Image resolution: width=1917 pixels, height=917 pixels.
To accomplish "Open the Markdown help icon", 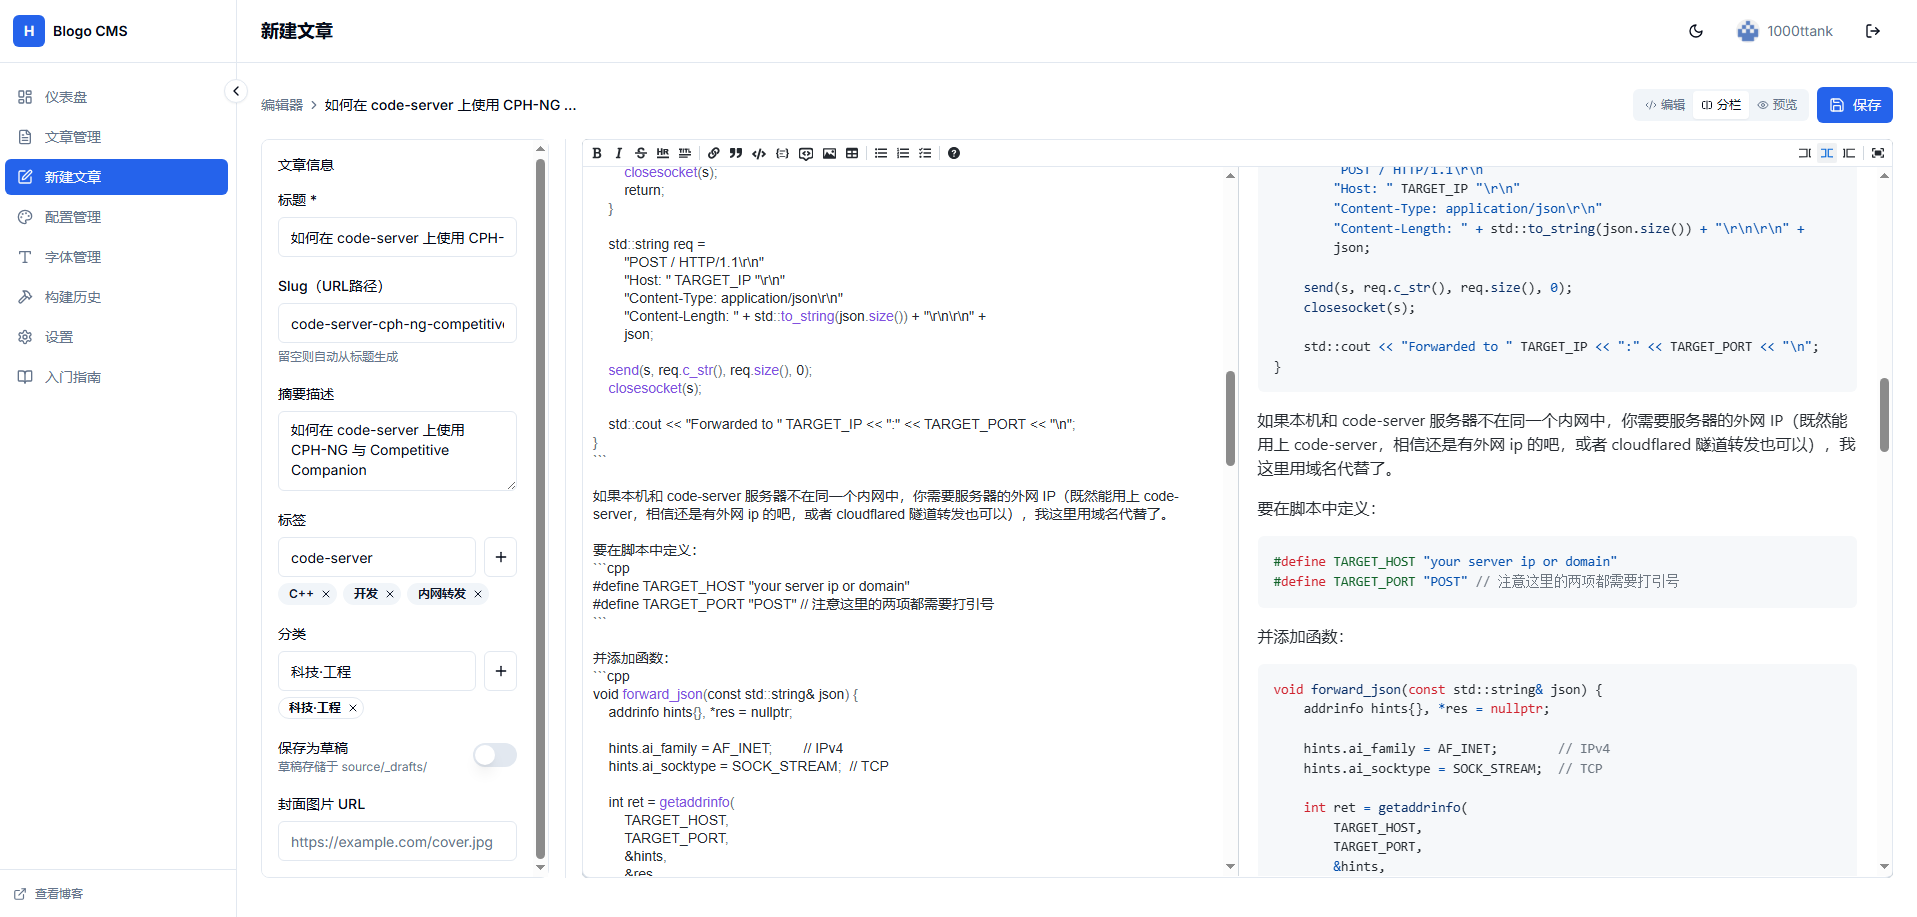I will coord(954,153).
